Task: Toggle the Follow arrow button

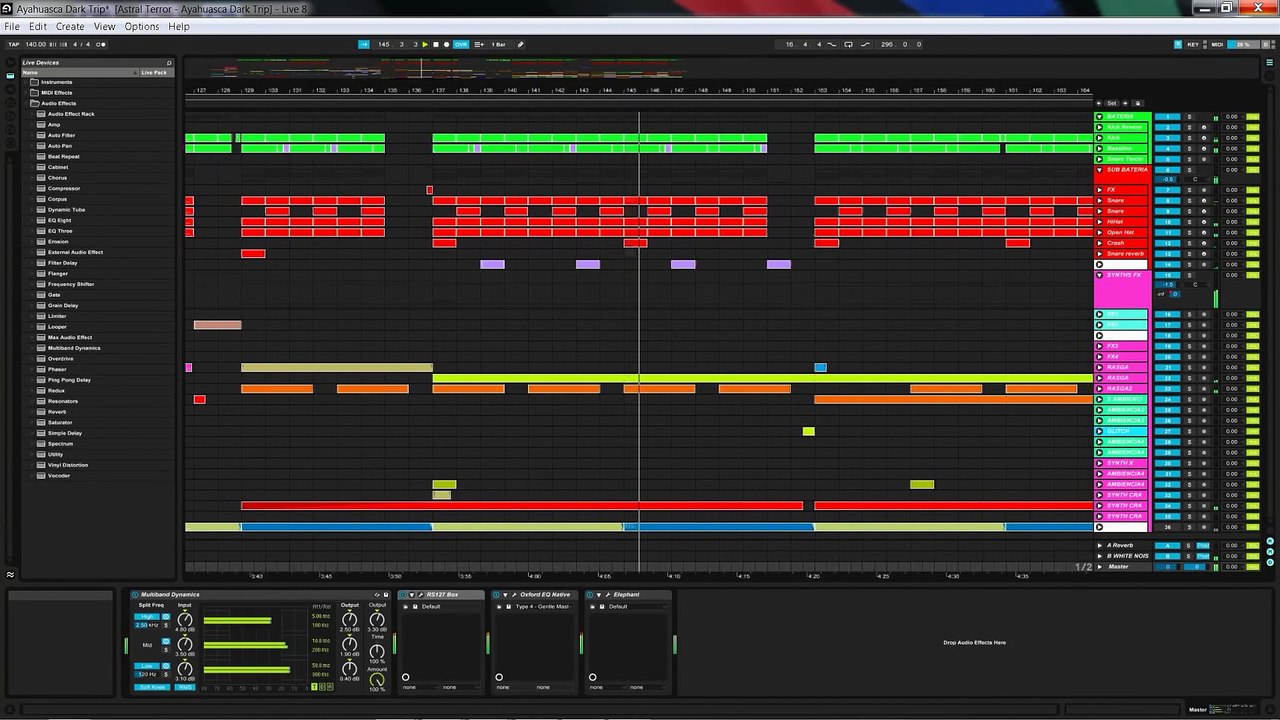Action: (364, 44)
